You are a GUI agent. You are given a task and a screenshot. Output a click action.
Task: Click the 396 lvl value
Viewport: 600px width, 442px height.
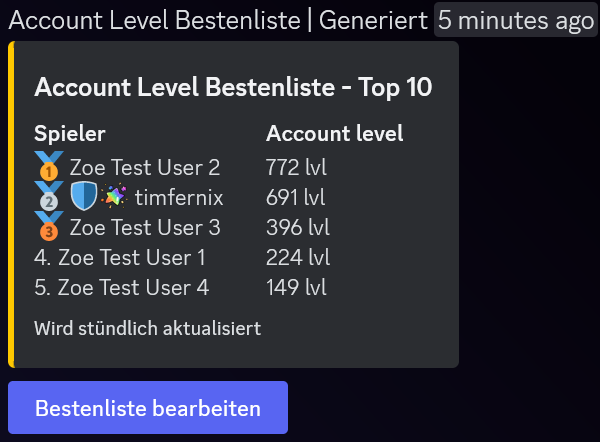tap(298, 228)
